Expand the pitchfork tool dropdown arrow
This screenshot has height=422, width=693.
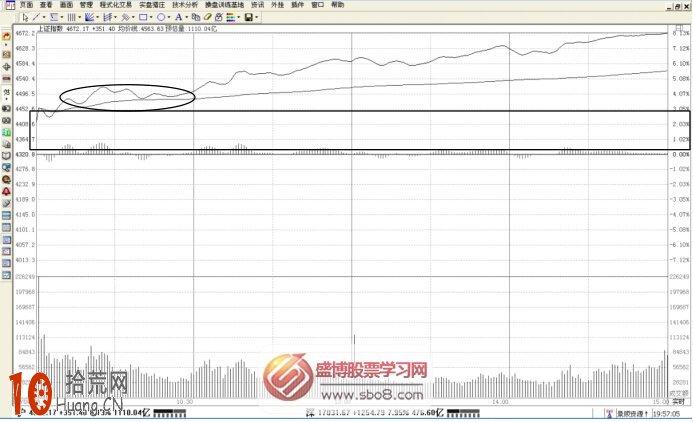click(x=115, y=17)
